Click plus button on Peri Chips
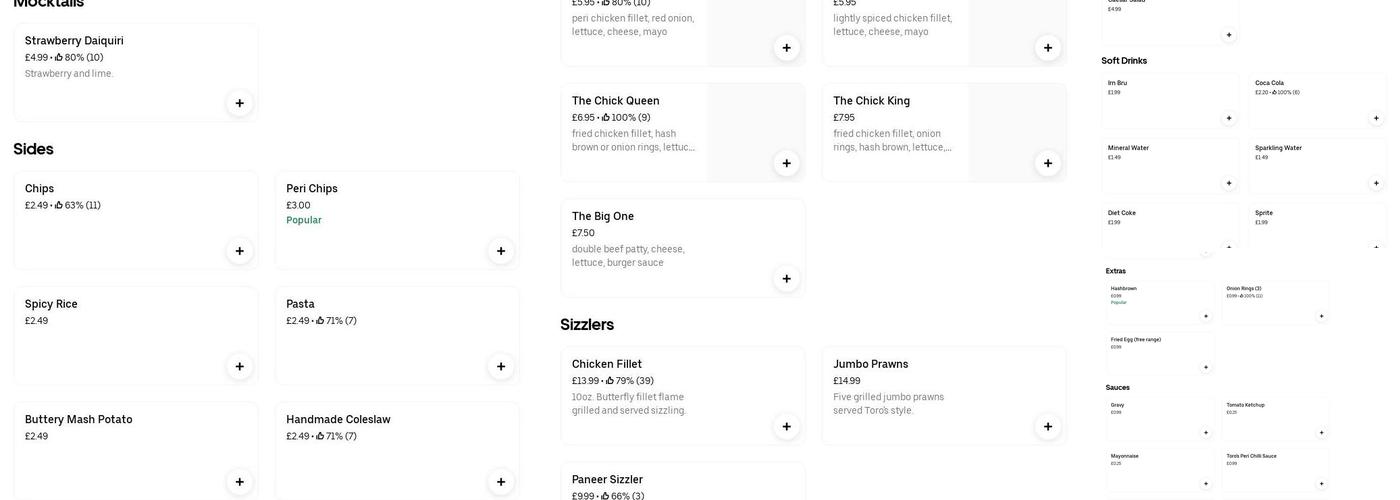The width and height of the screenshot is (1400, 500). pyautogui.click(x=501, y=251)
